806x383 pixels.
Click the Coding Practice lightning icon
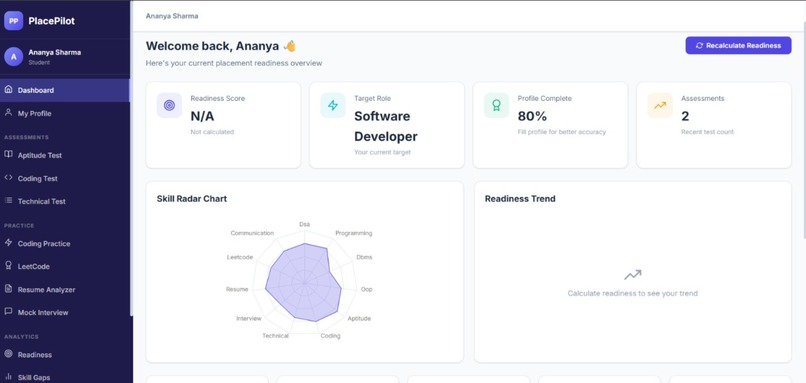8,243
